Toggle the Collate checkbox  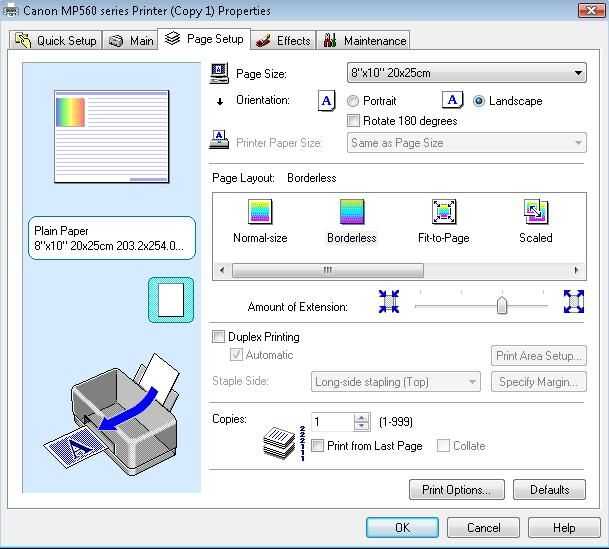[x=443, y=445]
